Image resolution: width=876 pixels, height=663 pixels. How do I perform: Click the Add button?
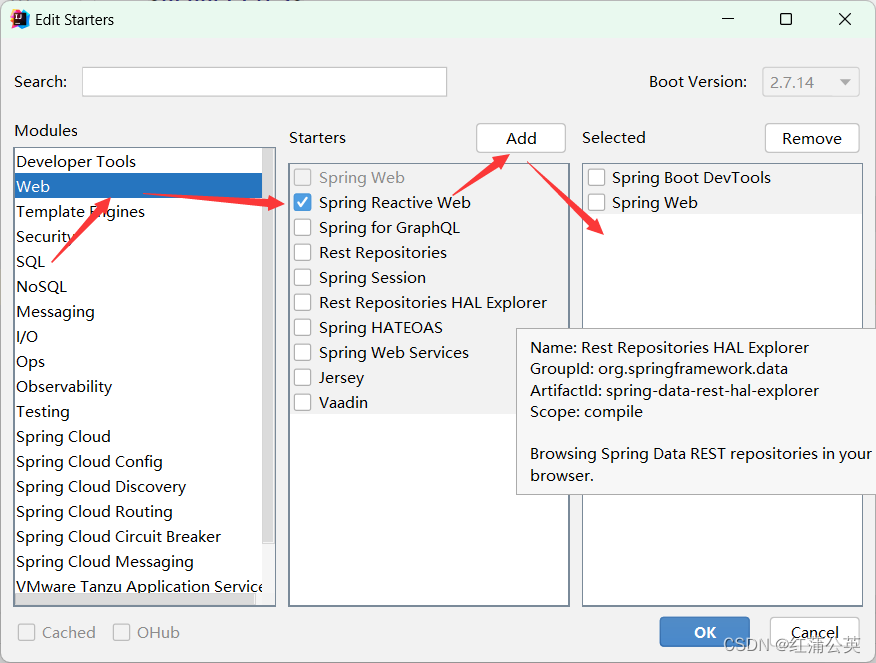521,138
